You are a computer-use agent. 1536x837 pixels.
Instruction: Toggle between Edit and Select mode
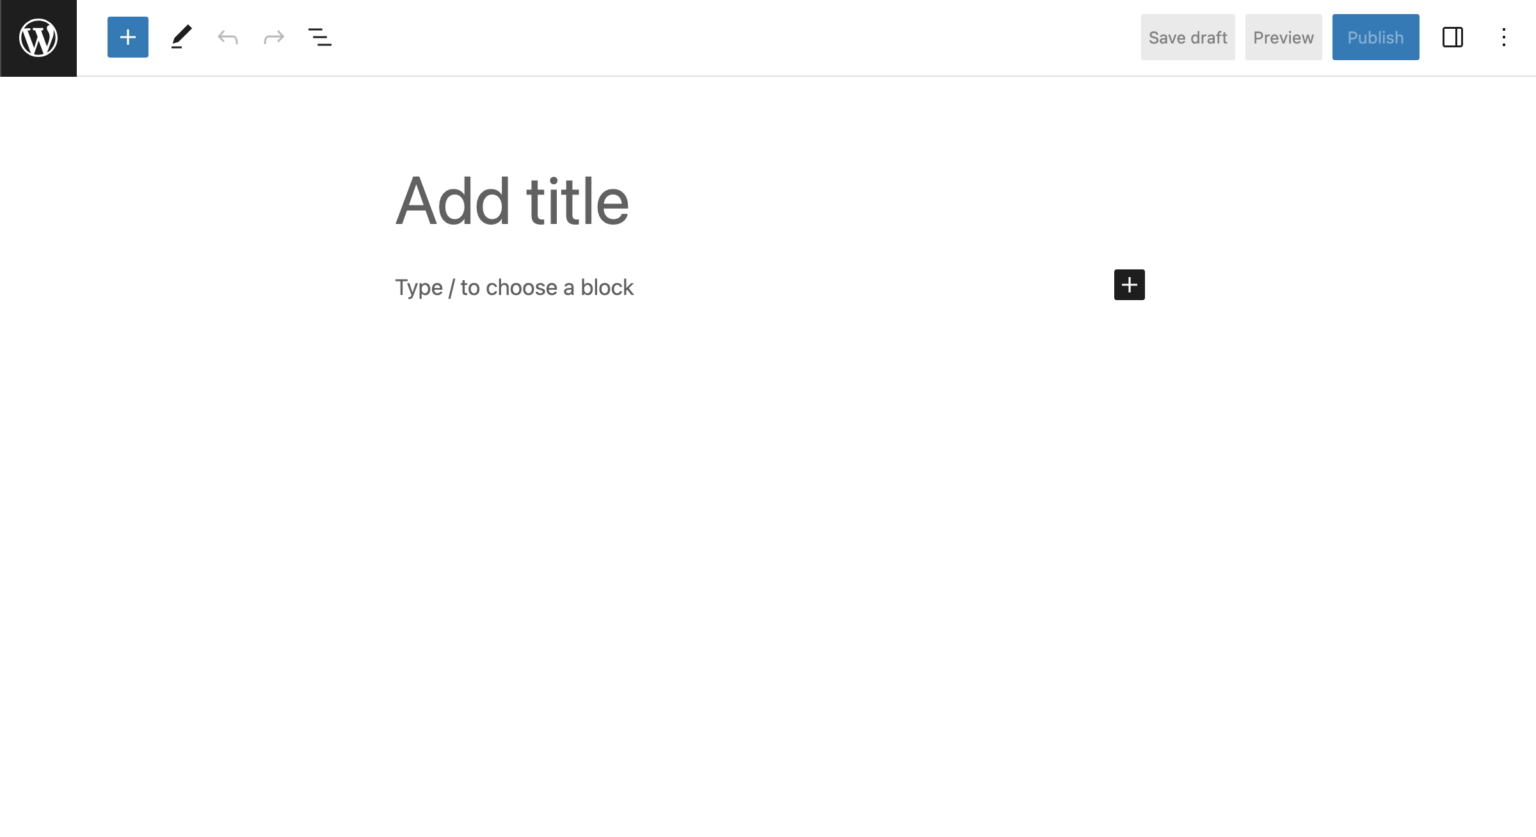tap(180, 37)
